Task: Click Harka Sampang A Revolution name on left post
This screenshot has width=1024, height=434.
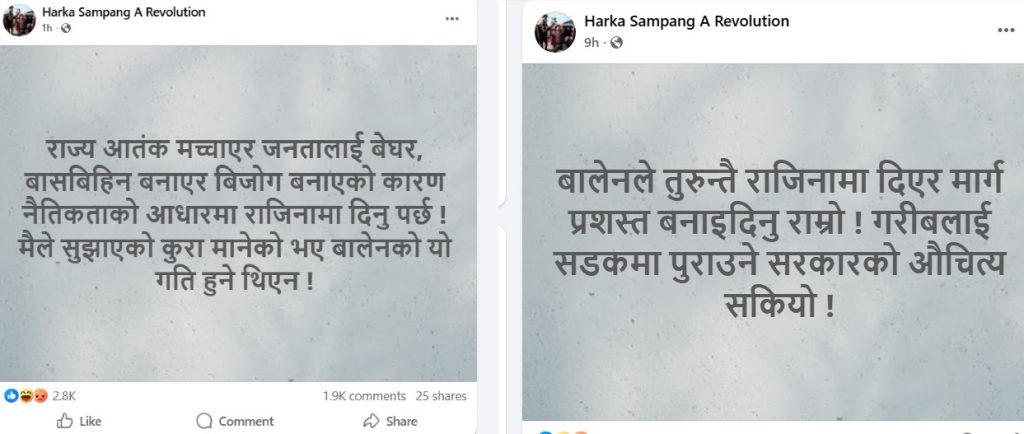Action: tap(124, 12)
